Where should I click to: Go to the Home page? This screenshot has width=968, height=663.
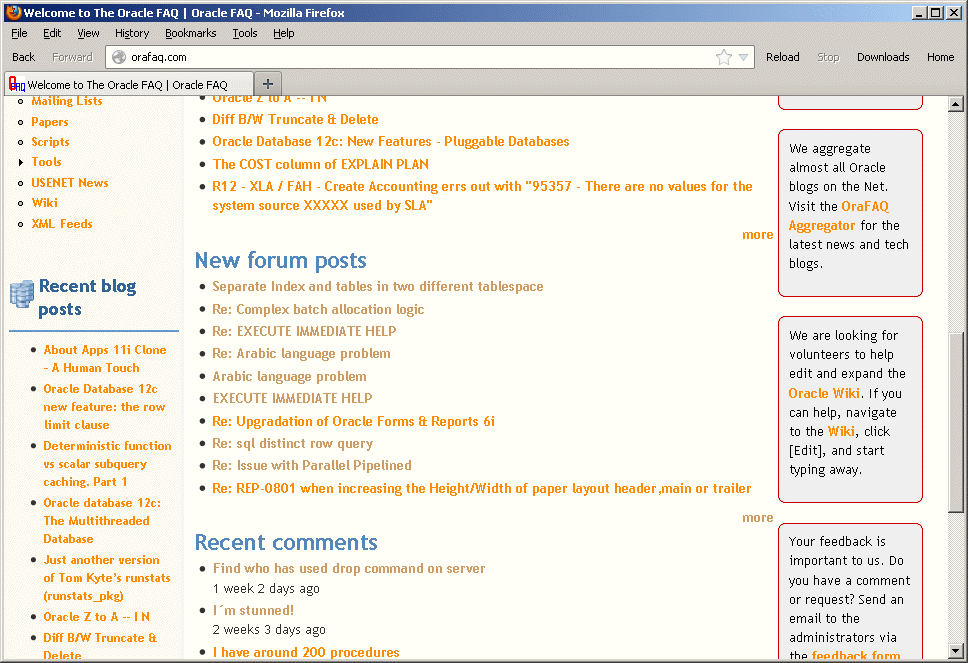coord(940,57)
